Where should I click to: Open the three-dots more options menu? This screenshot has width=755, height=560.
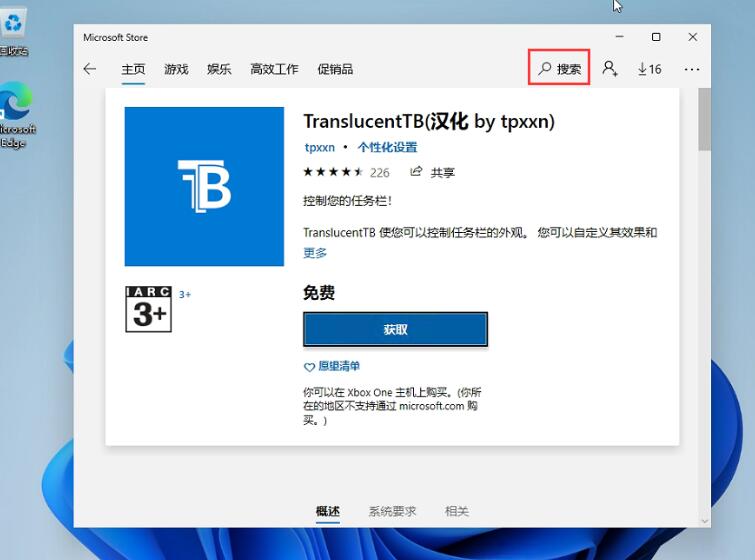(692, 69)
